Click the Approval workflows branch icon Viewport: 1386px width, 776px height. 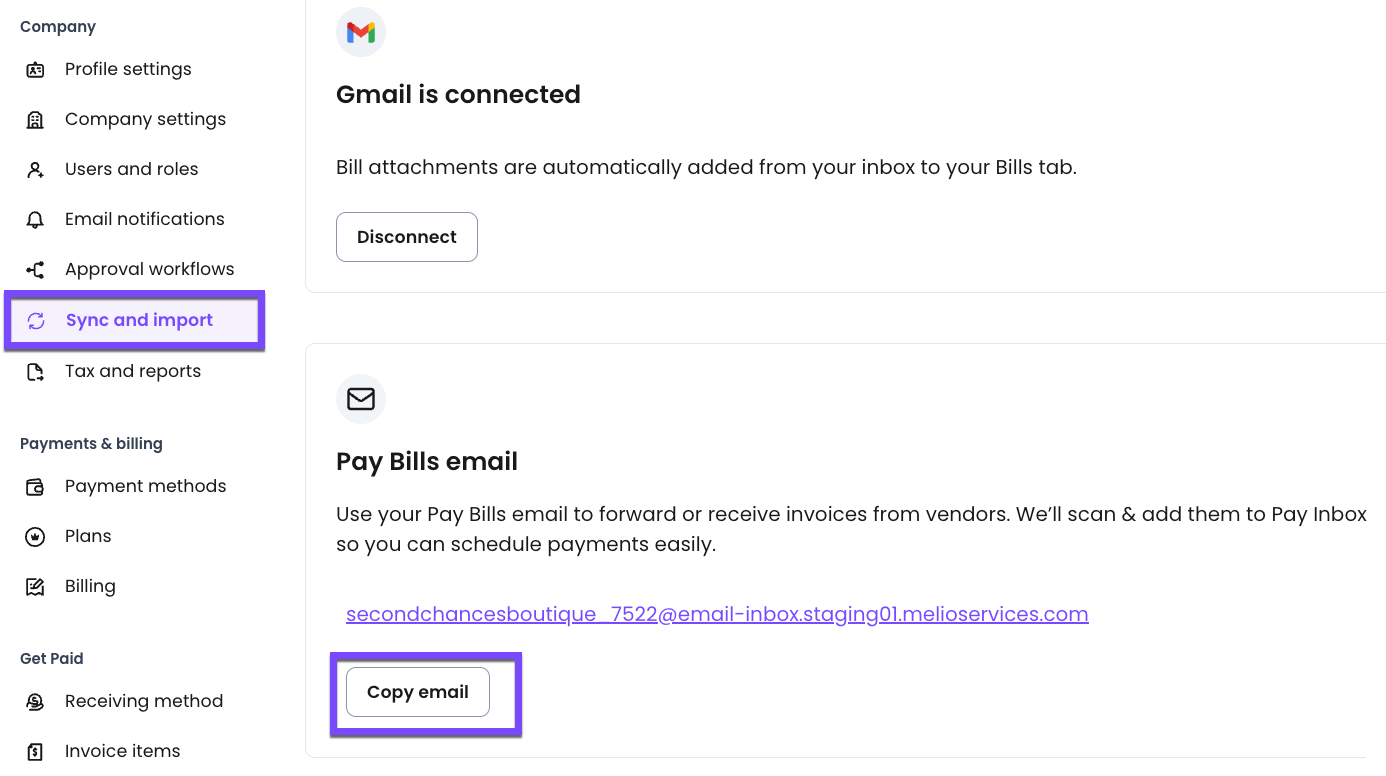coord(35,270)
